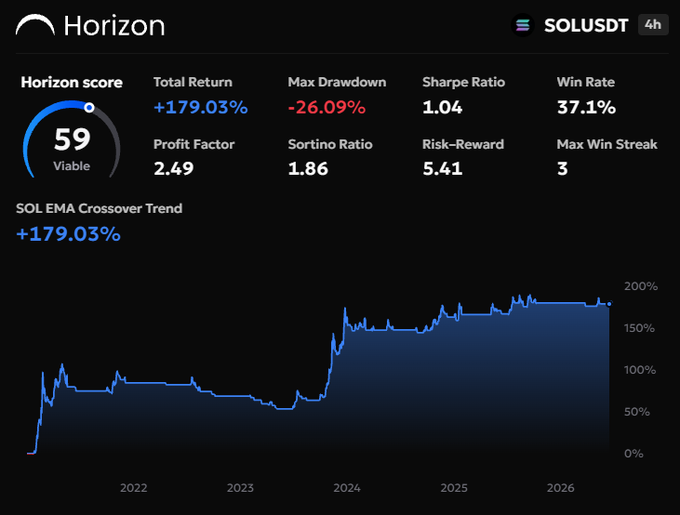This screenshot has width=680, height=515.
Task: Click the Horizon arc logo icon
Action: [35, 25]
